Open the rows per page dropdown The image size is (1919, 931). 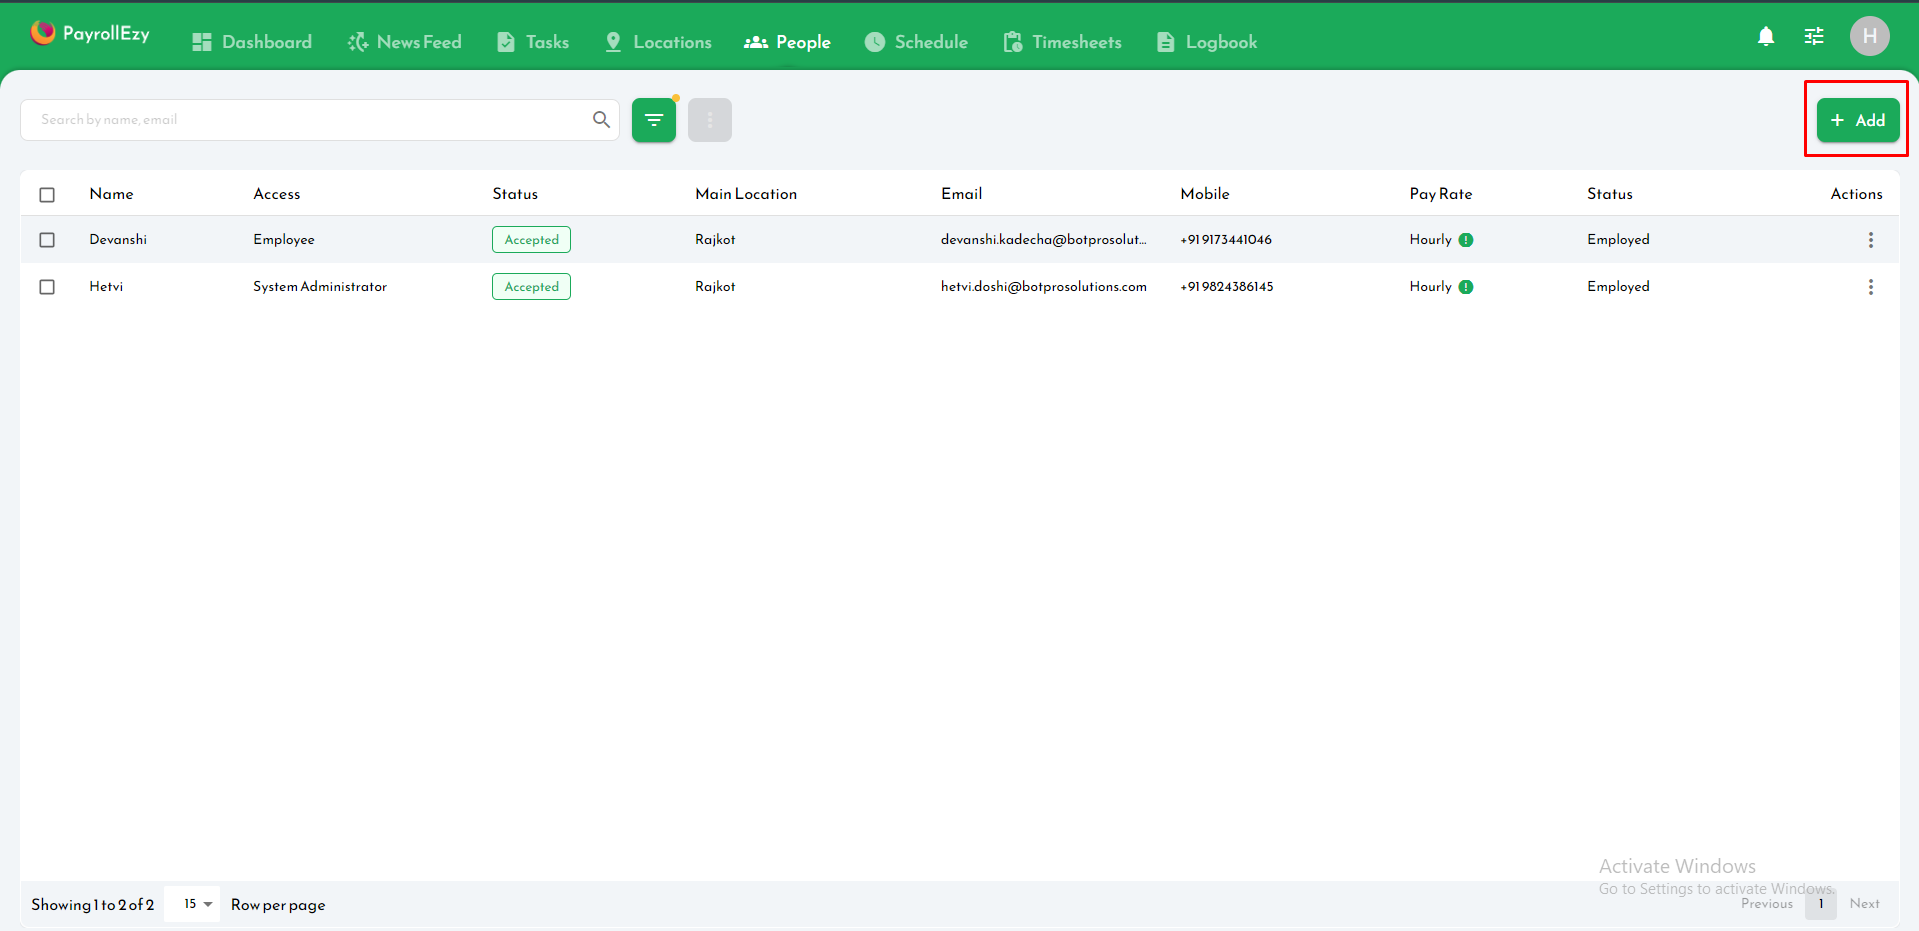tap(192, 903)
